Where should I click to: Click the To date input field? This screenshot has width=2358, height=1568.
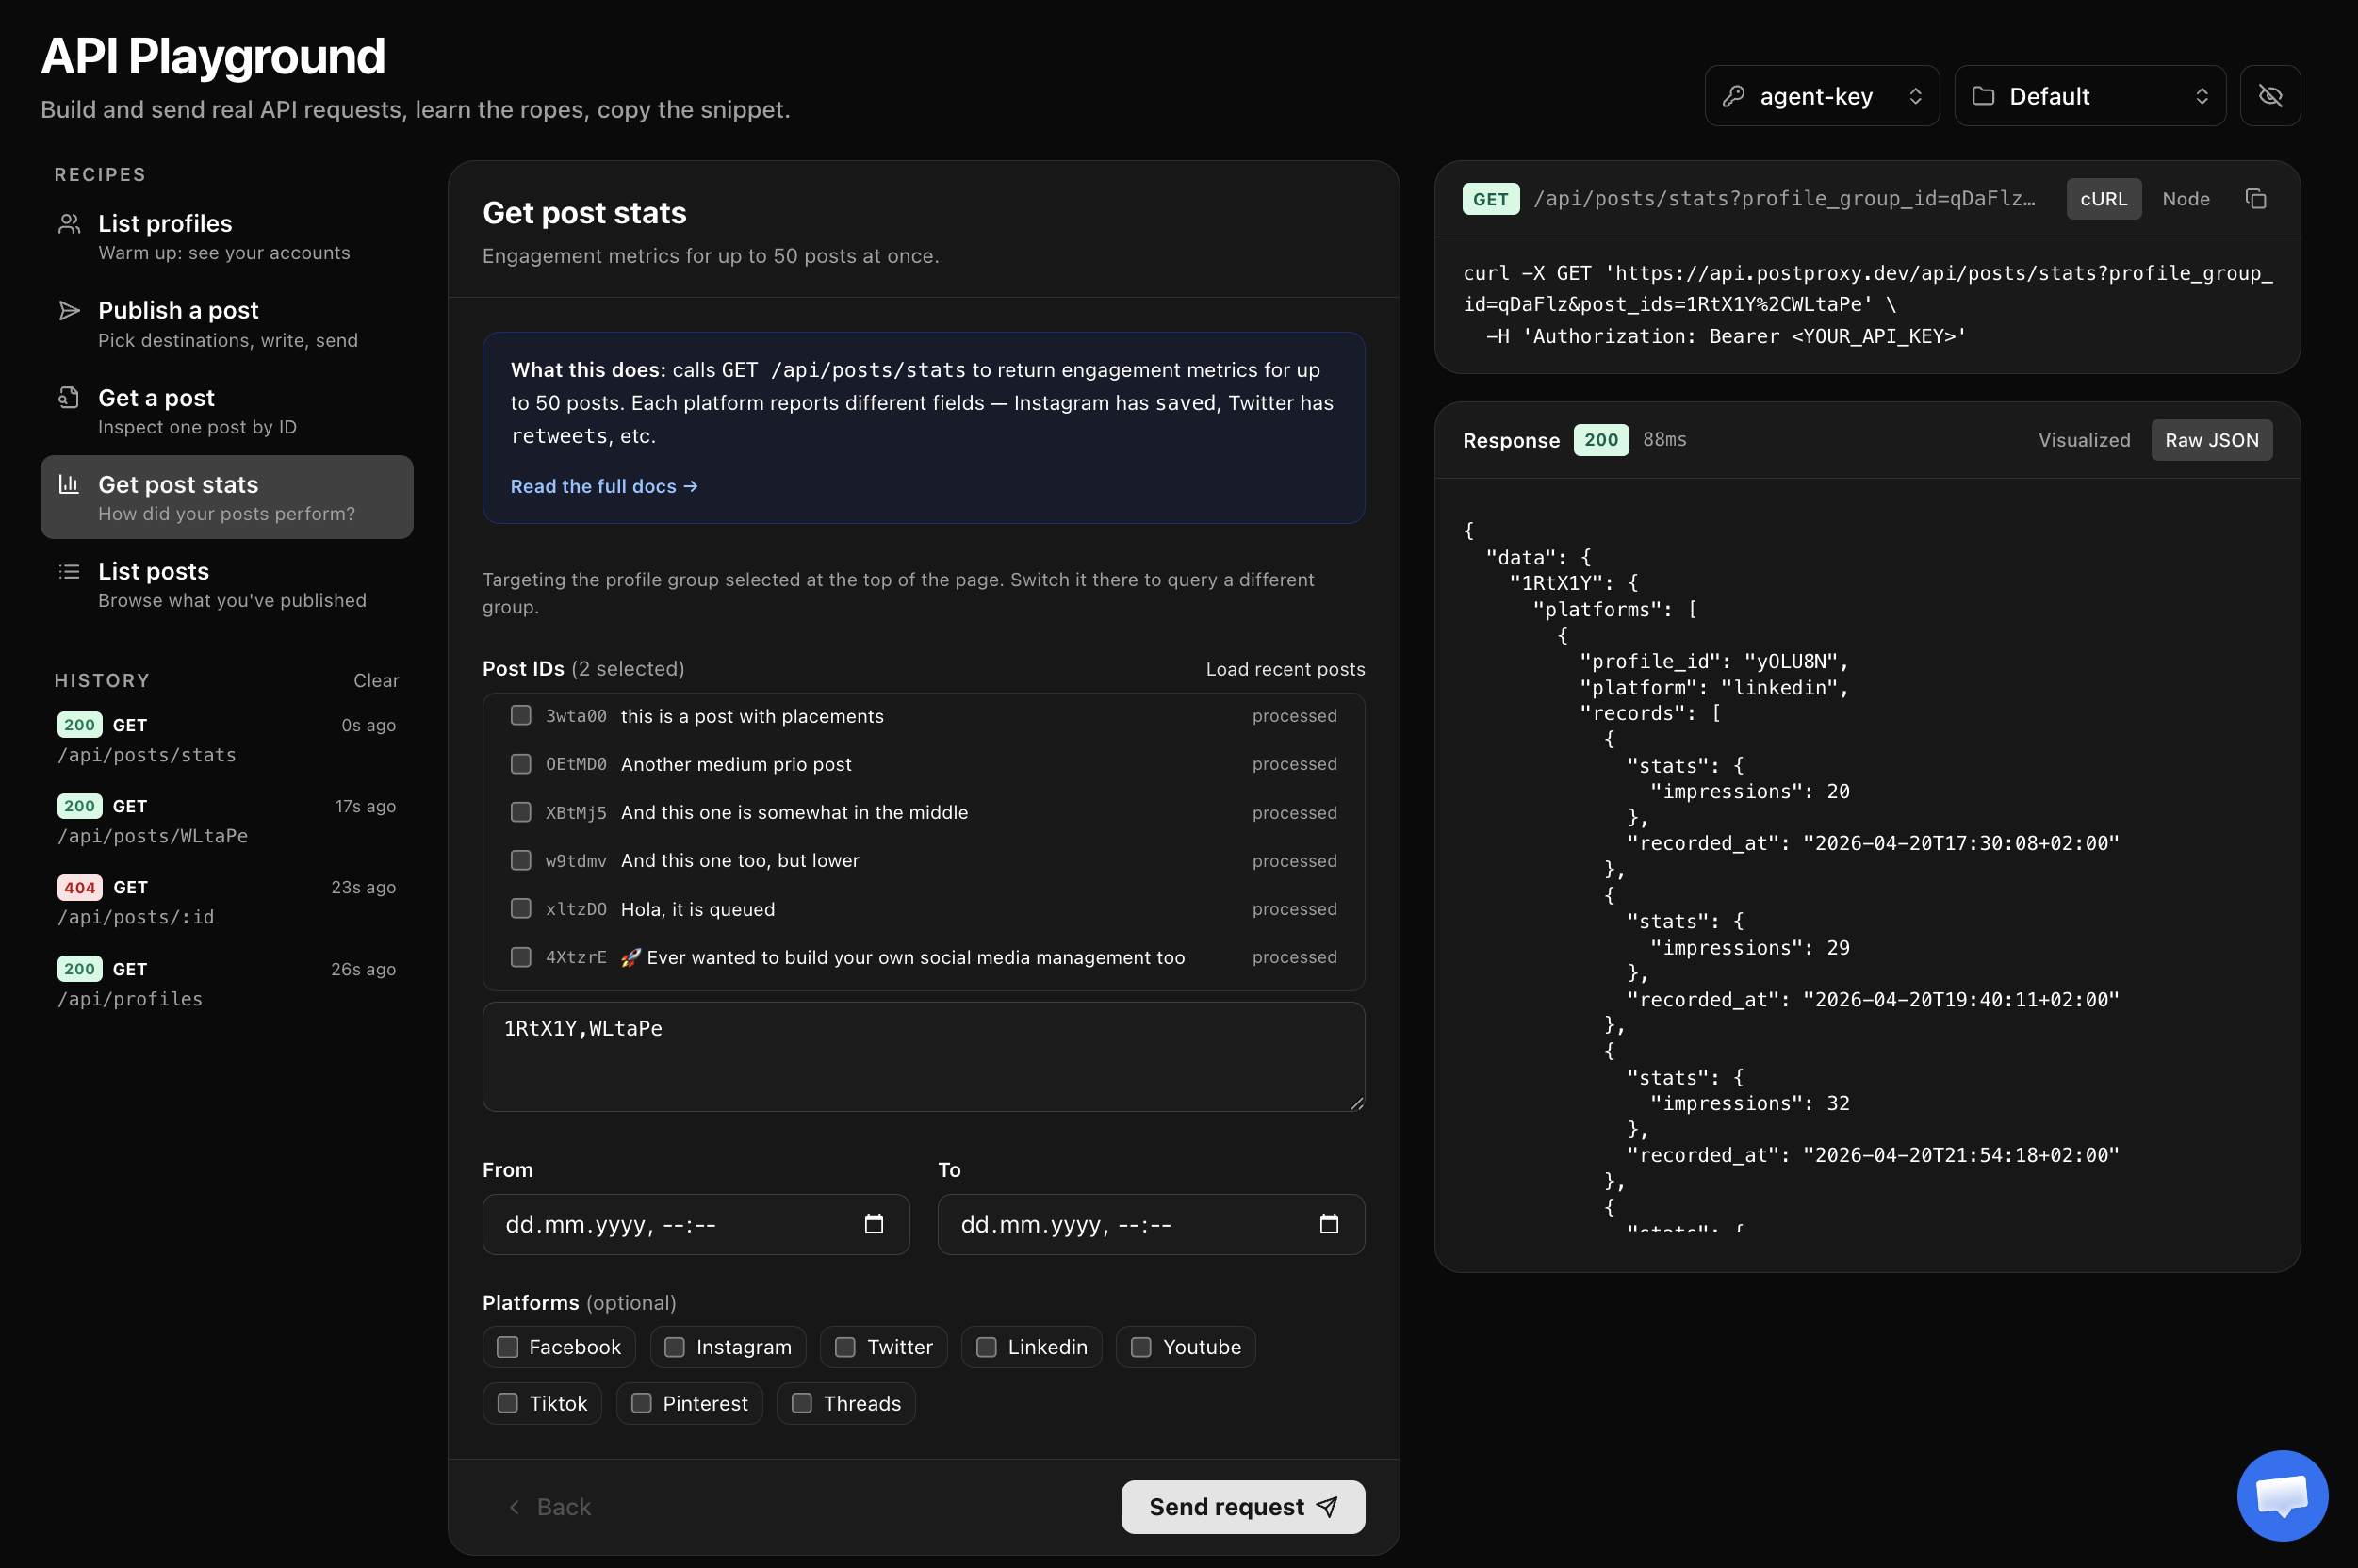[1151, 1224]
